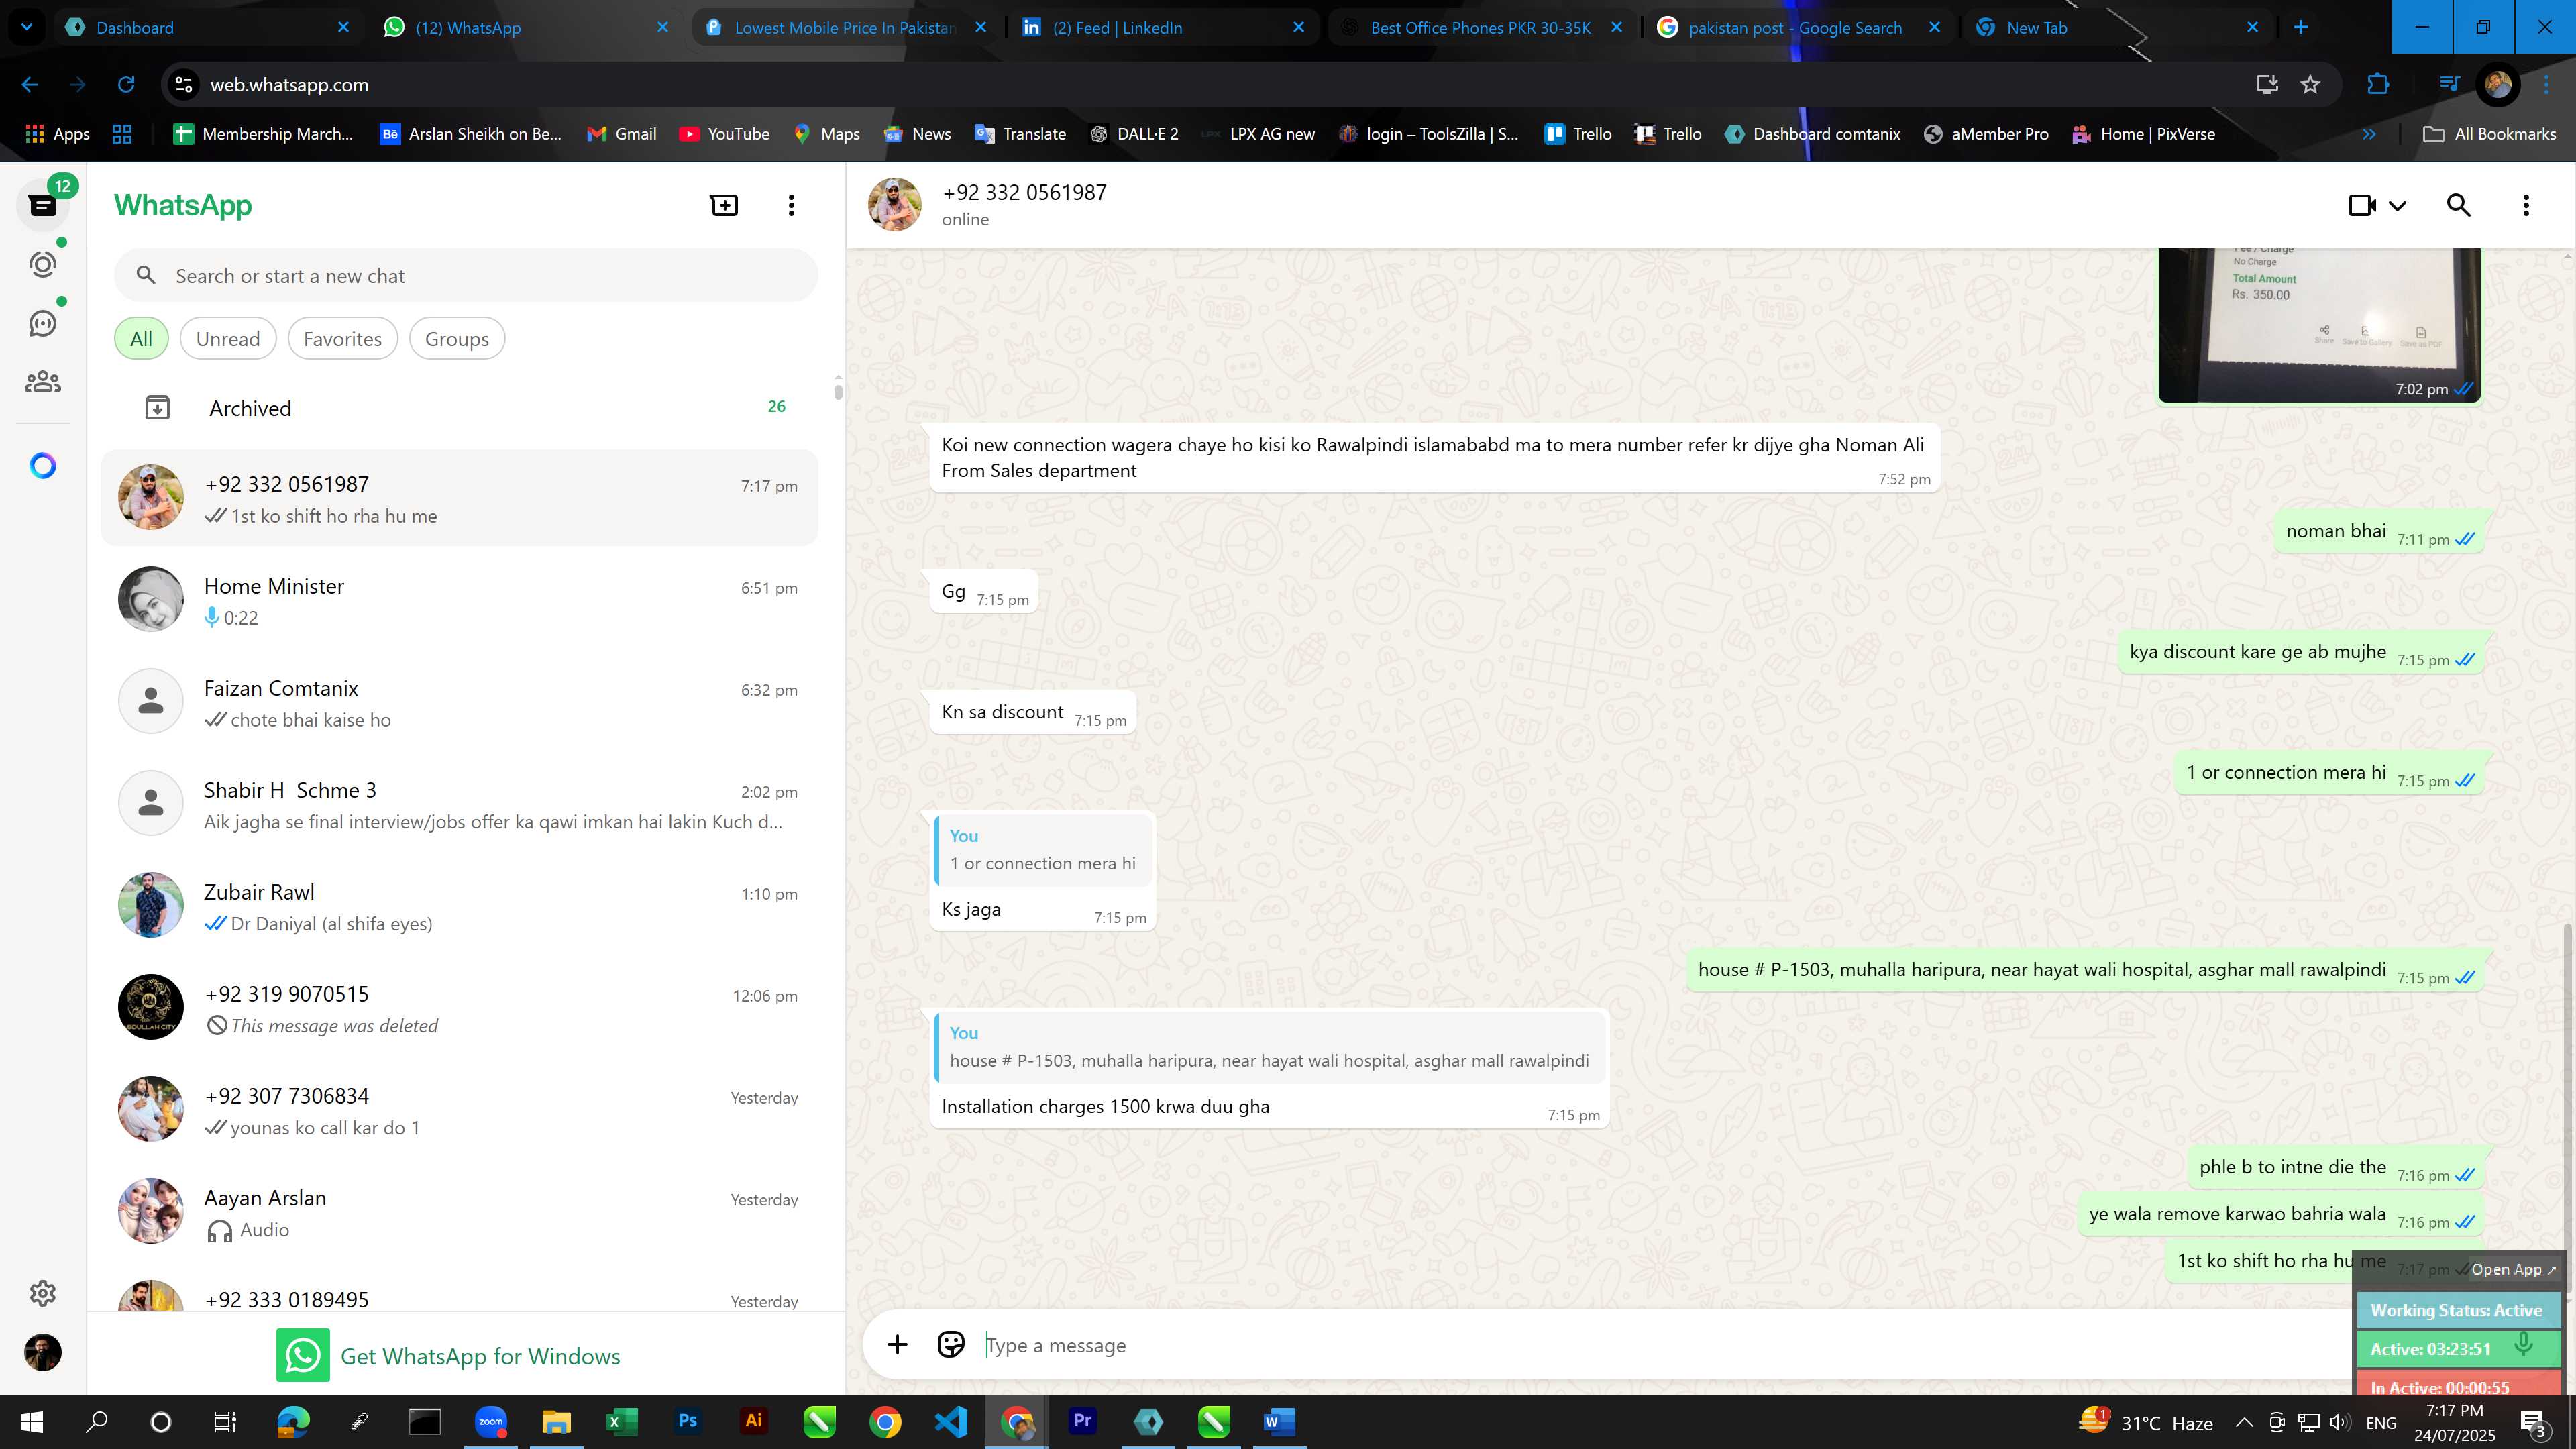Viewport: 2576px width, 1449px height.
Task: Go back with browser back arrow
Action: 30,85
